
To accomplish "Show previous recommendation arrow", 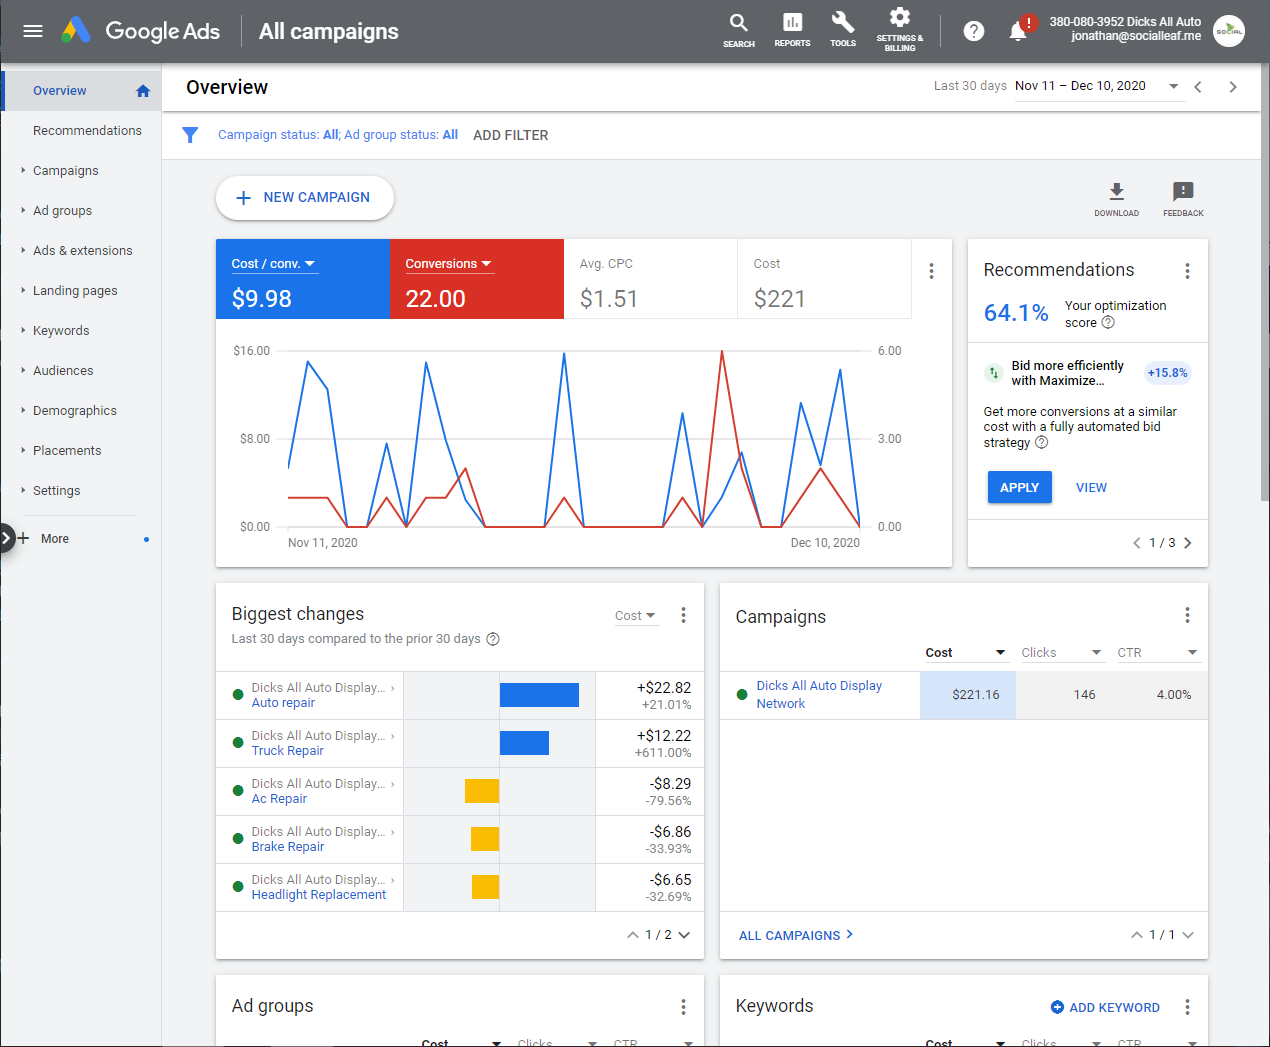I will coord(1136,543).
